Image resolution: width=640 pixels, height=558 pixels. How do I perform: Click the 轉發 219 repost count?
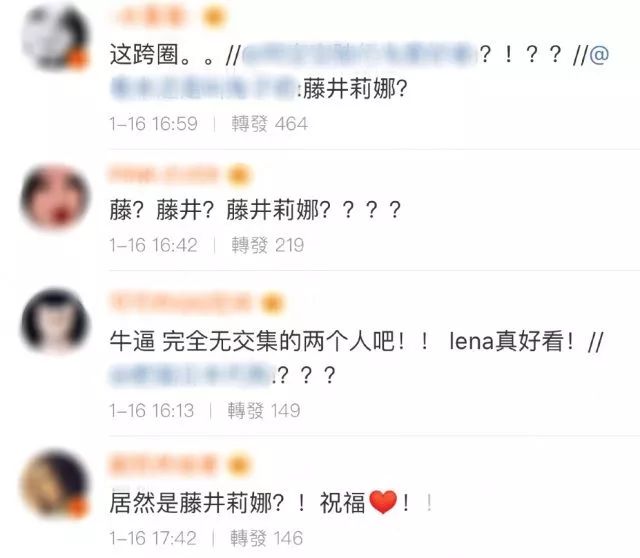click(268, 245)
